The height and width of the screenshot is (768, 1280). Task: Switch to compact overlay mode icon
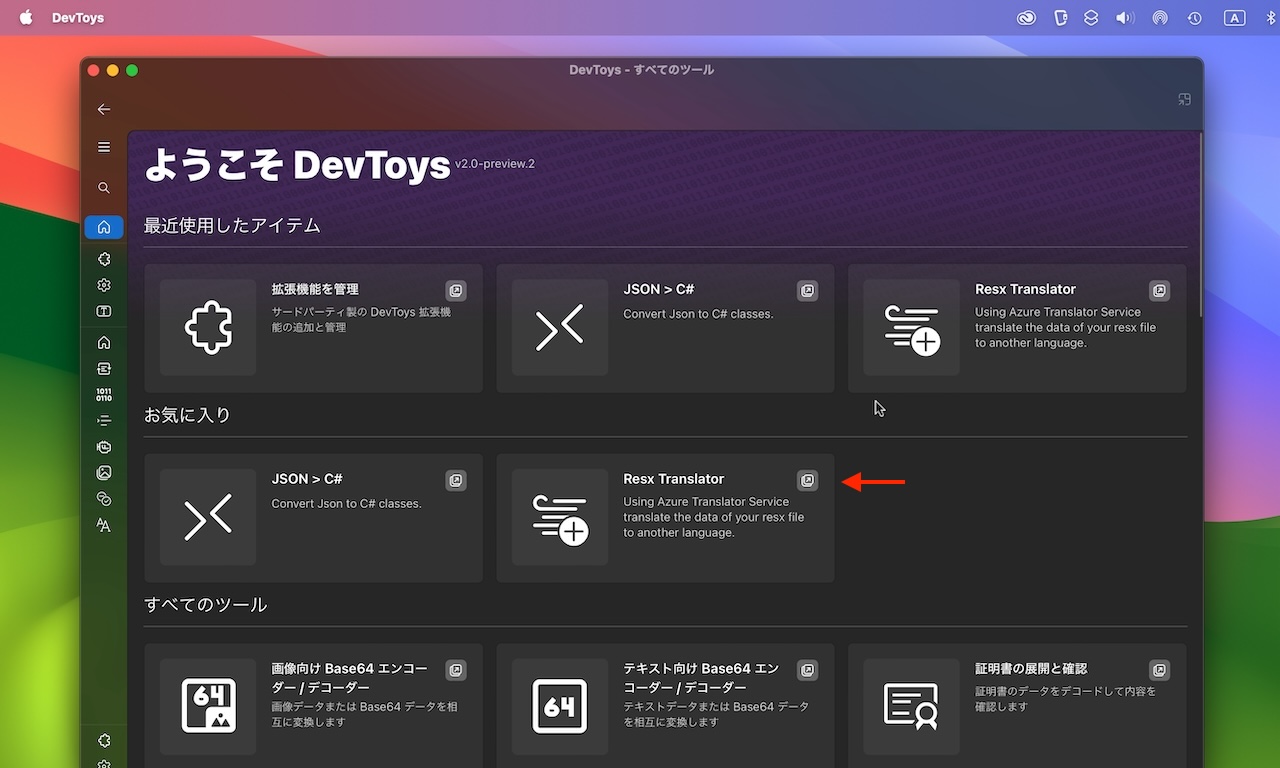[1184, 99]
